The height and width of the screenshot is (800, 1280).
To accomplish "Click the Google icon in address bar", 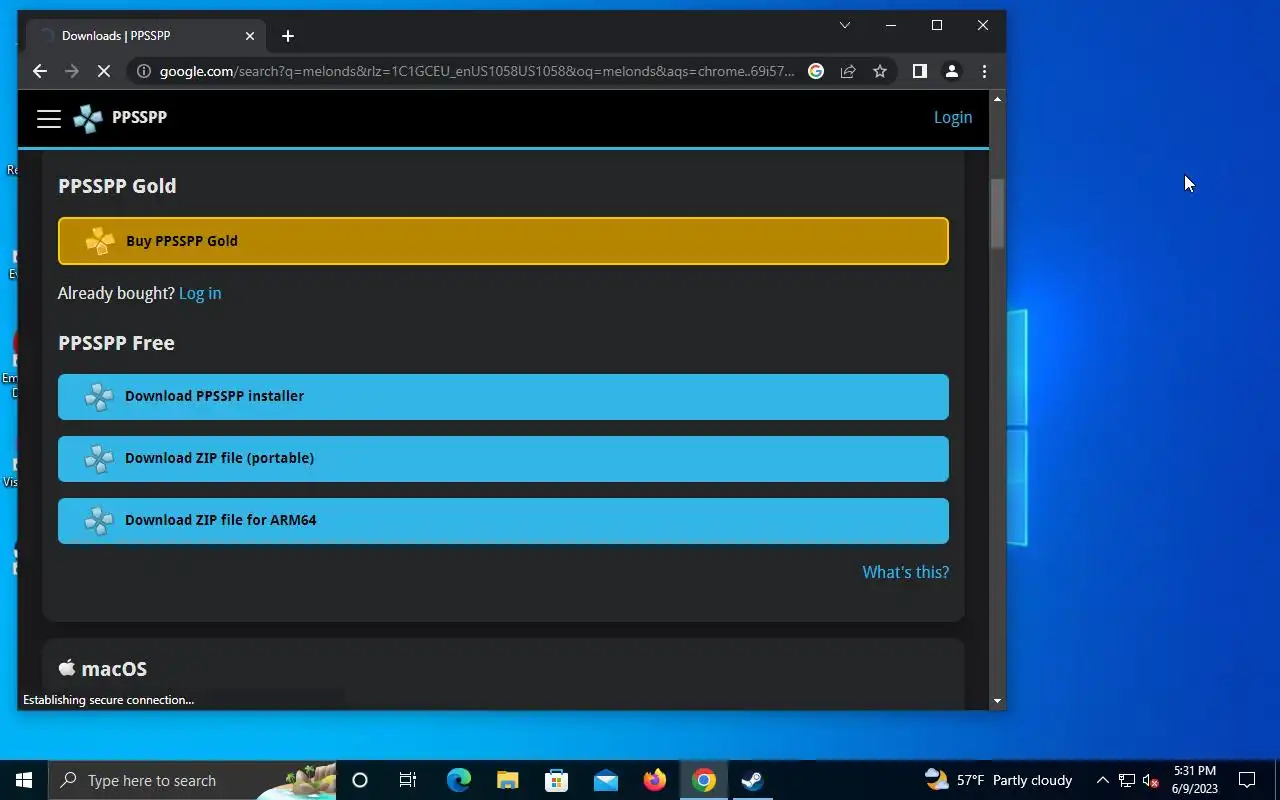I will click(x=816, y=71).
